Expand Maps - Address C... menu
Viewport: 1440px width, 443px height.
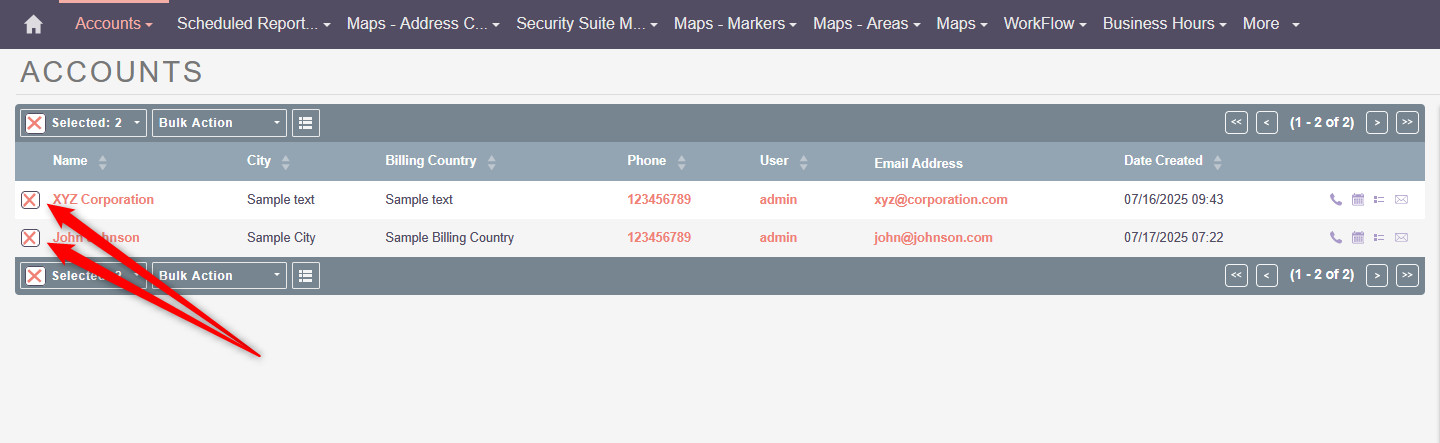(x=424, y=24)
